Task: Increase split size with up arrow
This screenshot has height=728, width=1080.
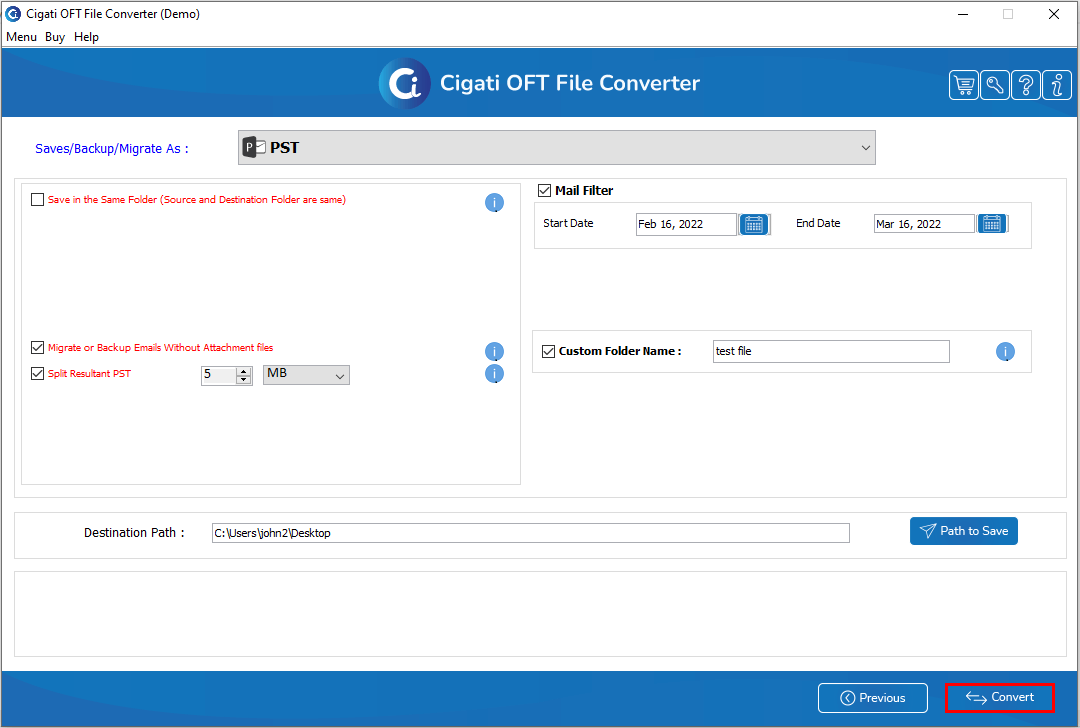Action: click(244, 371)
